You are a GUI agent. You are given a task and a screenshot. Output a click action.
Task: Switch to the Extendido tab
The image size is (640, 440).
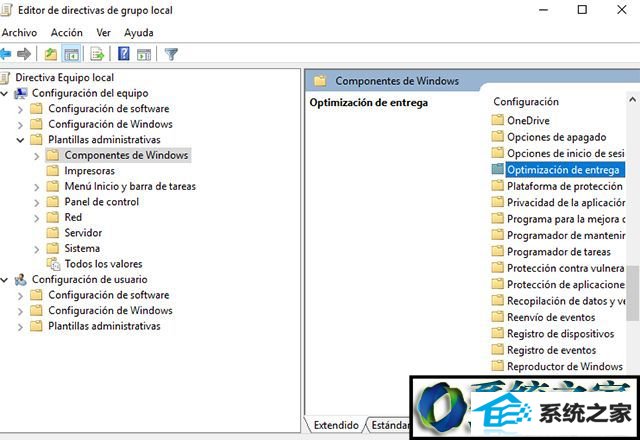pyautogui.click(x=334, y=425)
